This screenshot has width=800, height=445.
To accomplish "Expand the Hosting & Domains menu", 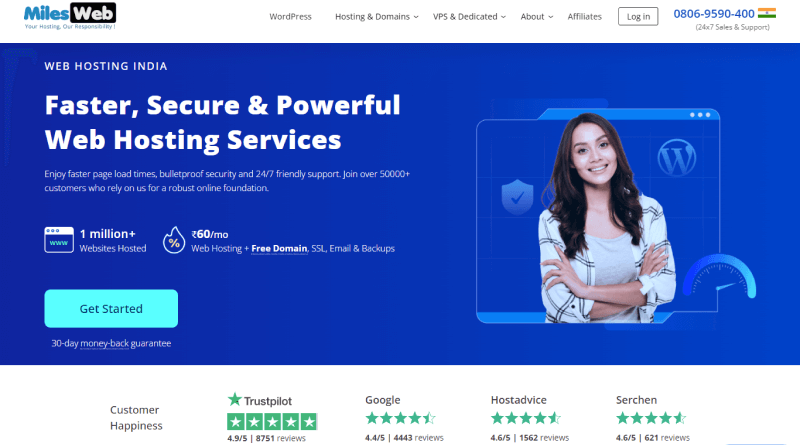I will (x=377, y=17).
